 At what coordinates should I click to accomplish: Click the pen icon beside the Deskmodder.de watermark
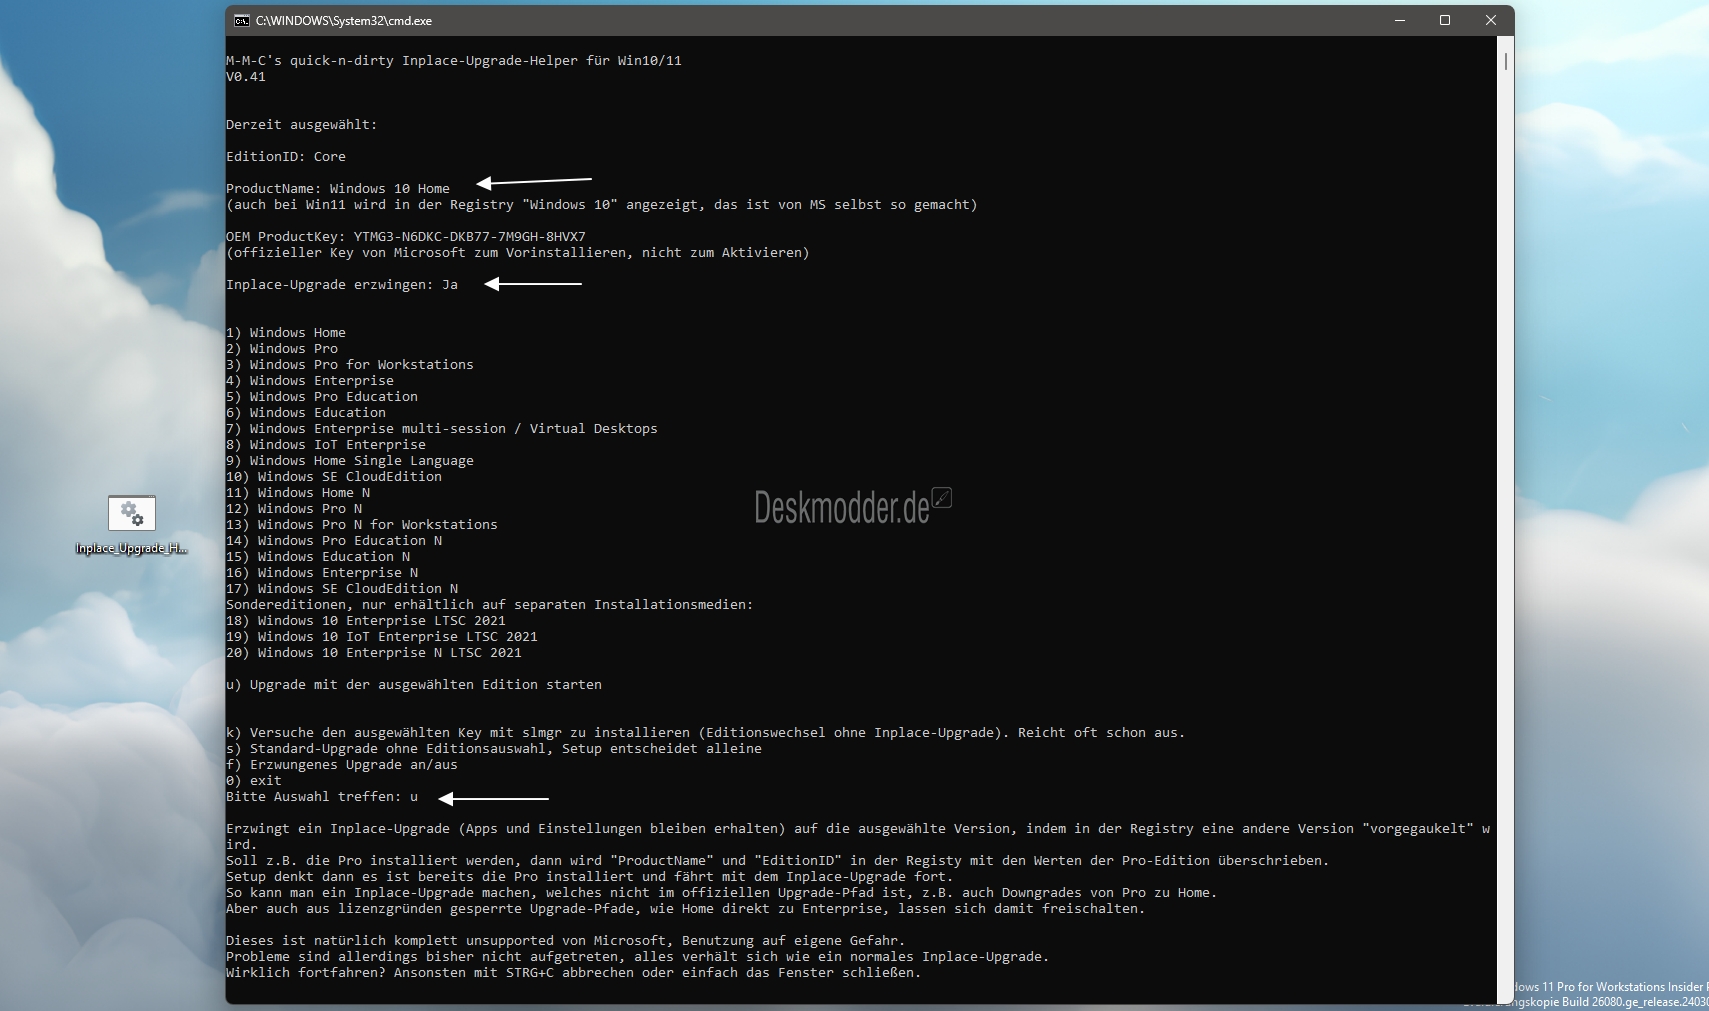(x=942, y=497)
